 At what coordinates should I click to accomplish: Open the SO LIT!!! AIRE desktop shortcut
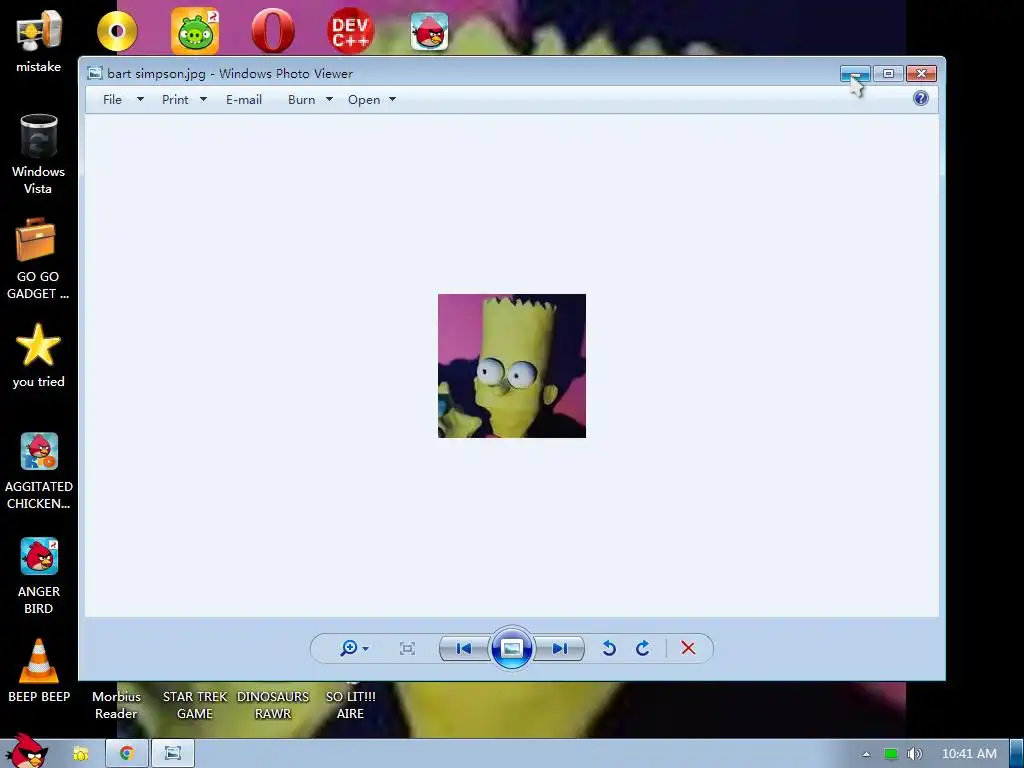pos(351,705)
